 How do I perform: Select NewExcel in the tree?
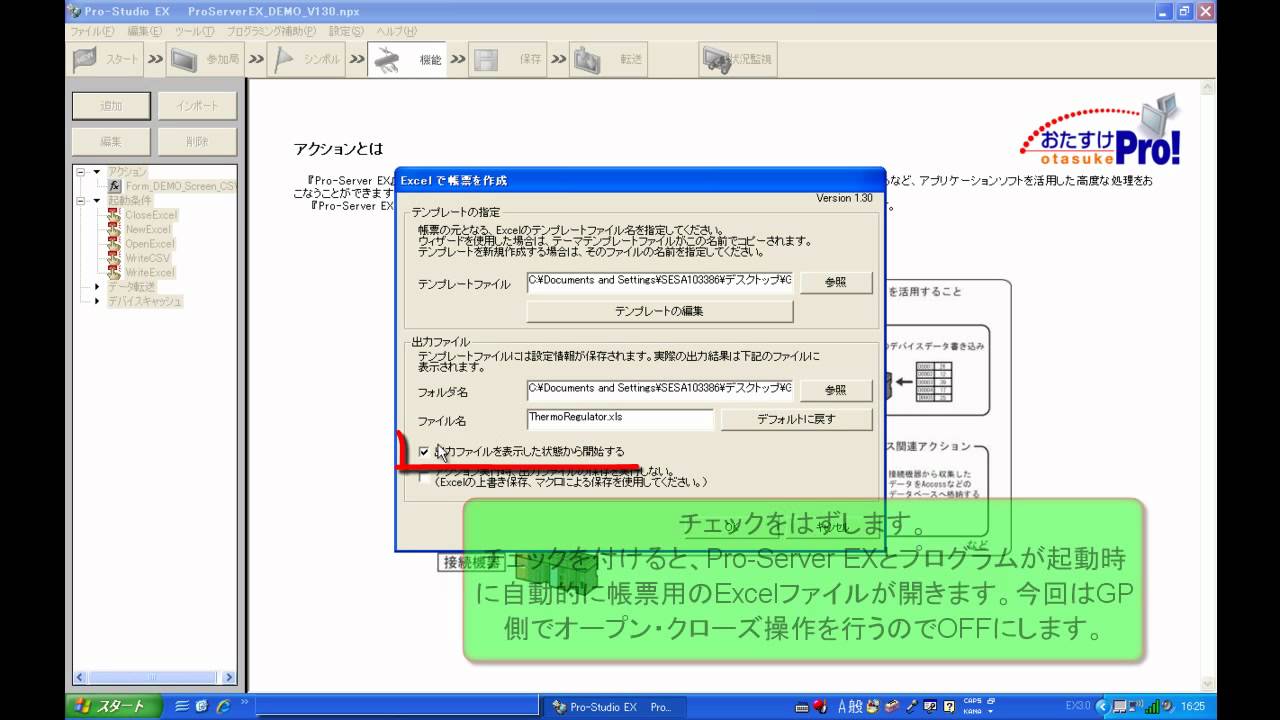(x=148, y=229)
